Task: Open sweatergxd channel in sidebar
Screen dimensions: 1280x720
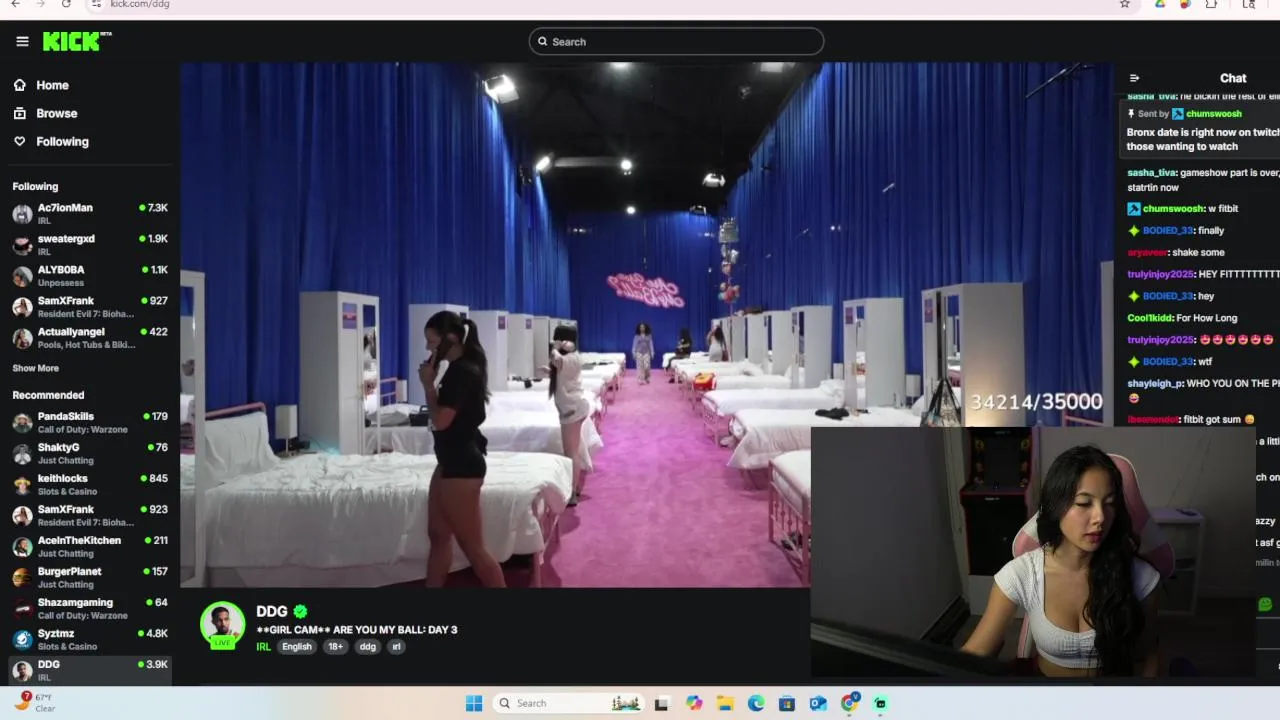Action: coord(89,245)
